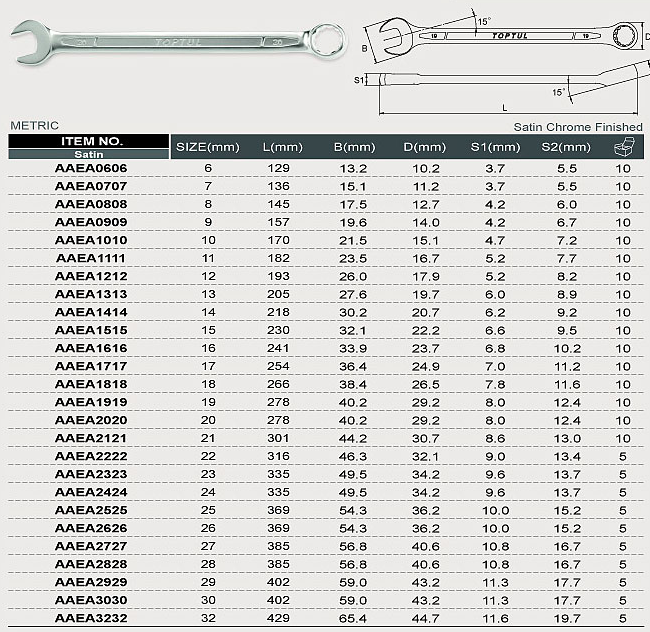This screenshot has height=632, width=650.
Task: Select item number AAEA1111
Action: [x=91, y=258]
